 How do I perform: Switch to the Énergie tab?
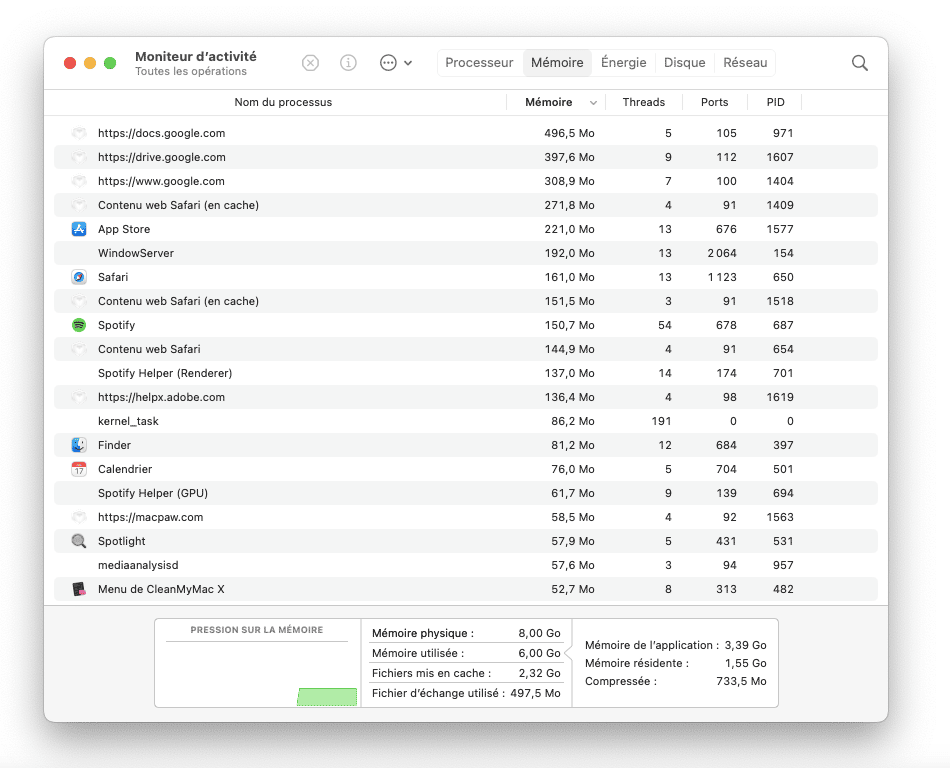click(x=623, y=62)
